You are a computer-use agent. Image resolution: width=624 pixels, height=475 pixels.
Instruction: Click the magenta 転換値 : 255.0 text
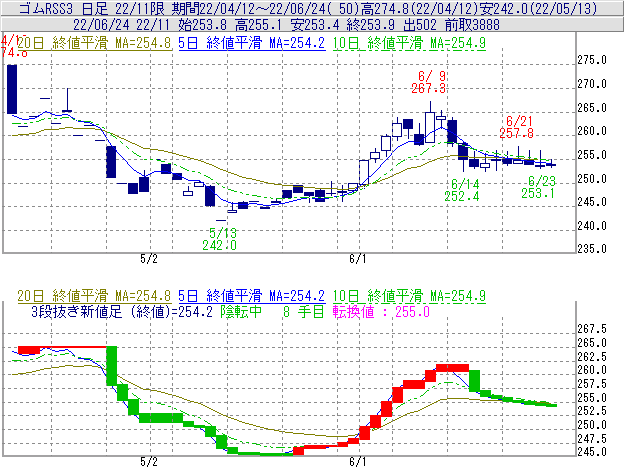click(381, 311)
